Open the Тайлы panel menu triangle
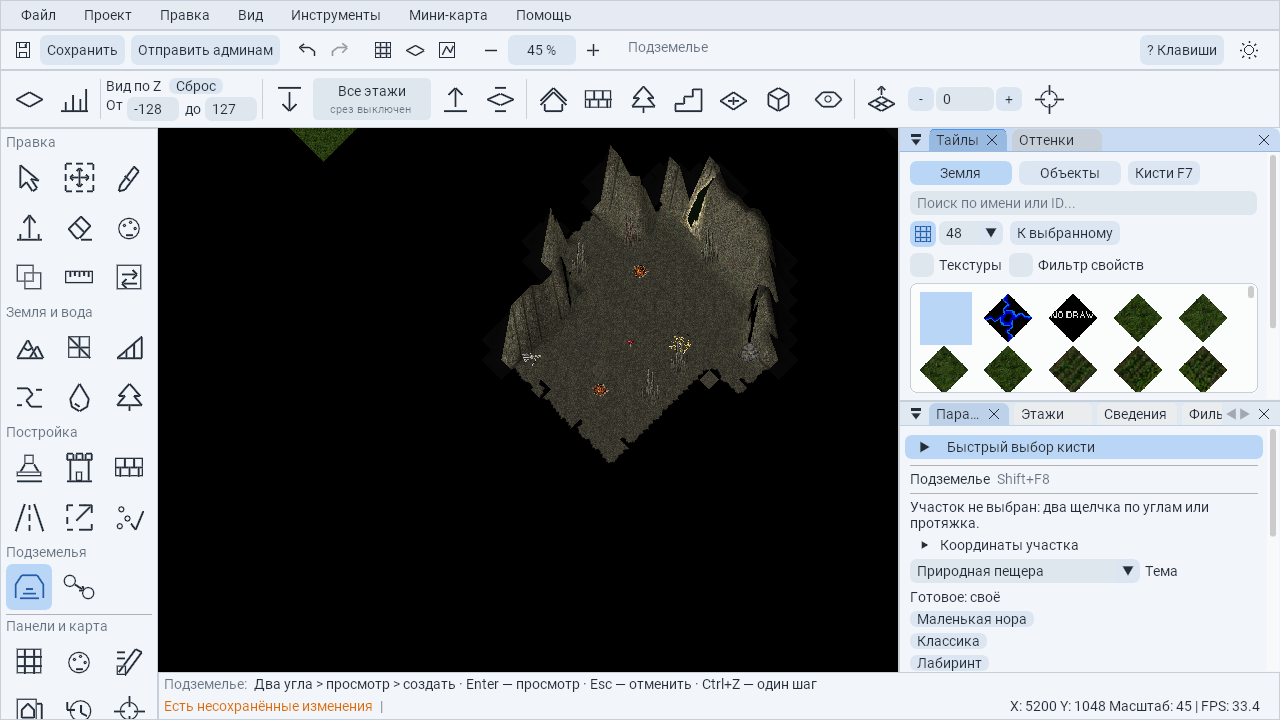 pos(916,140)
